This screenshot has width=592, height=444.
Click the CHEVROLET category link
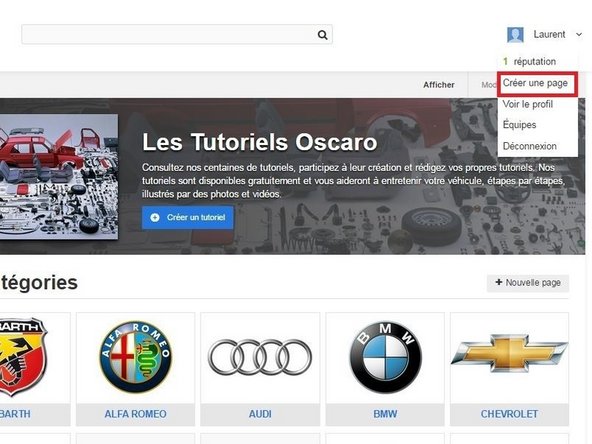coord(509,414)
